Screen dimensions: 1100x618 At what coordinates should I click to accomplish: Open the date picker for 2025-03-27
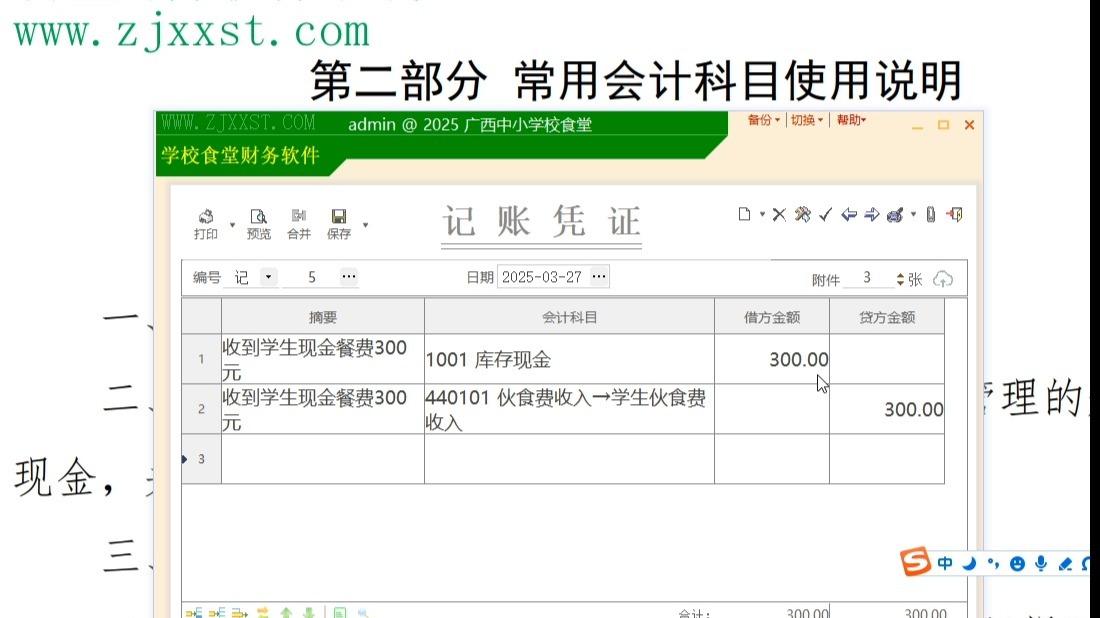pyautogui.click(x=597, y=277)
